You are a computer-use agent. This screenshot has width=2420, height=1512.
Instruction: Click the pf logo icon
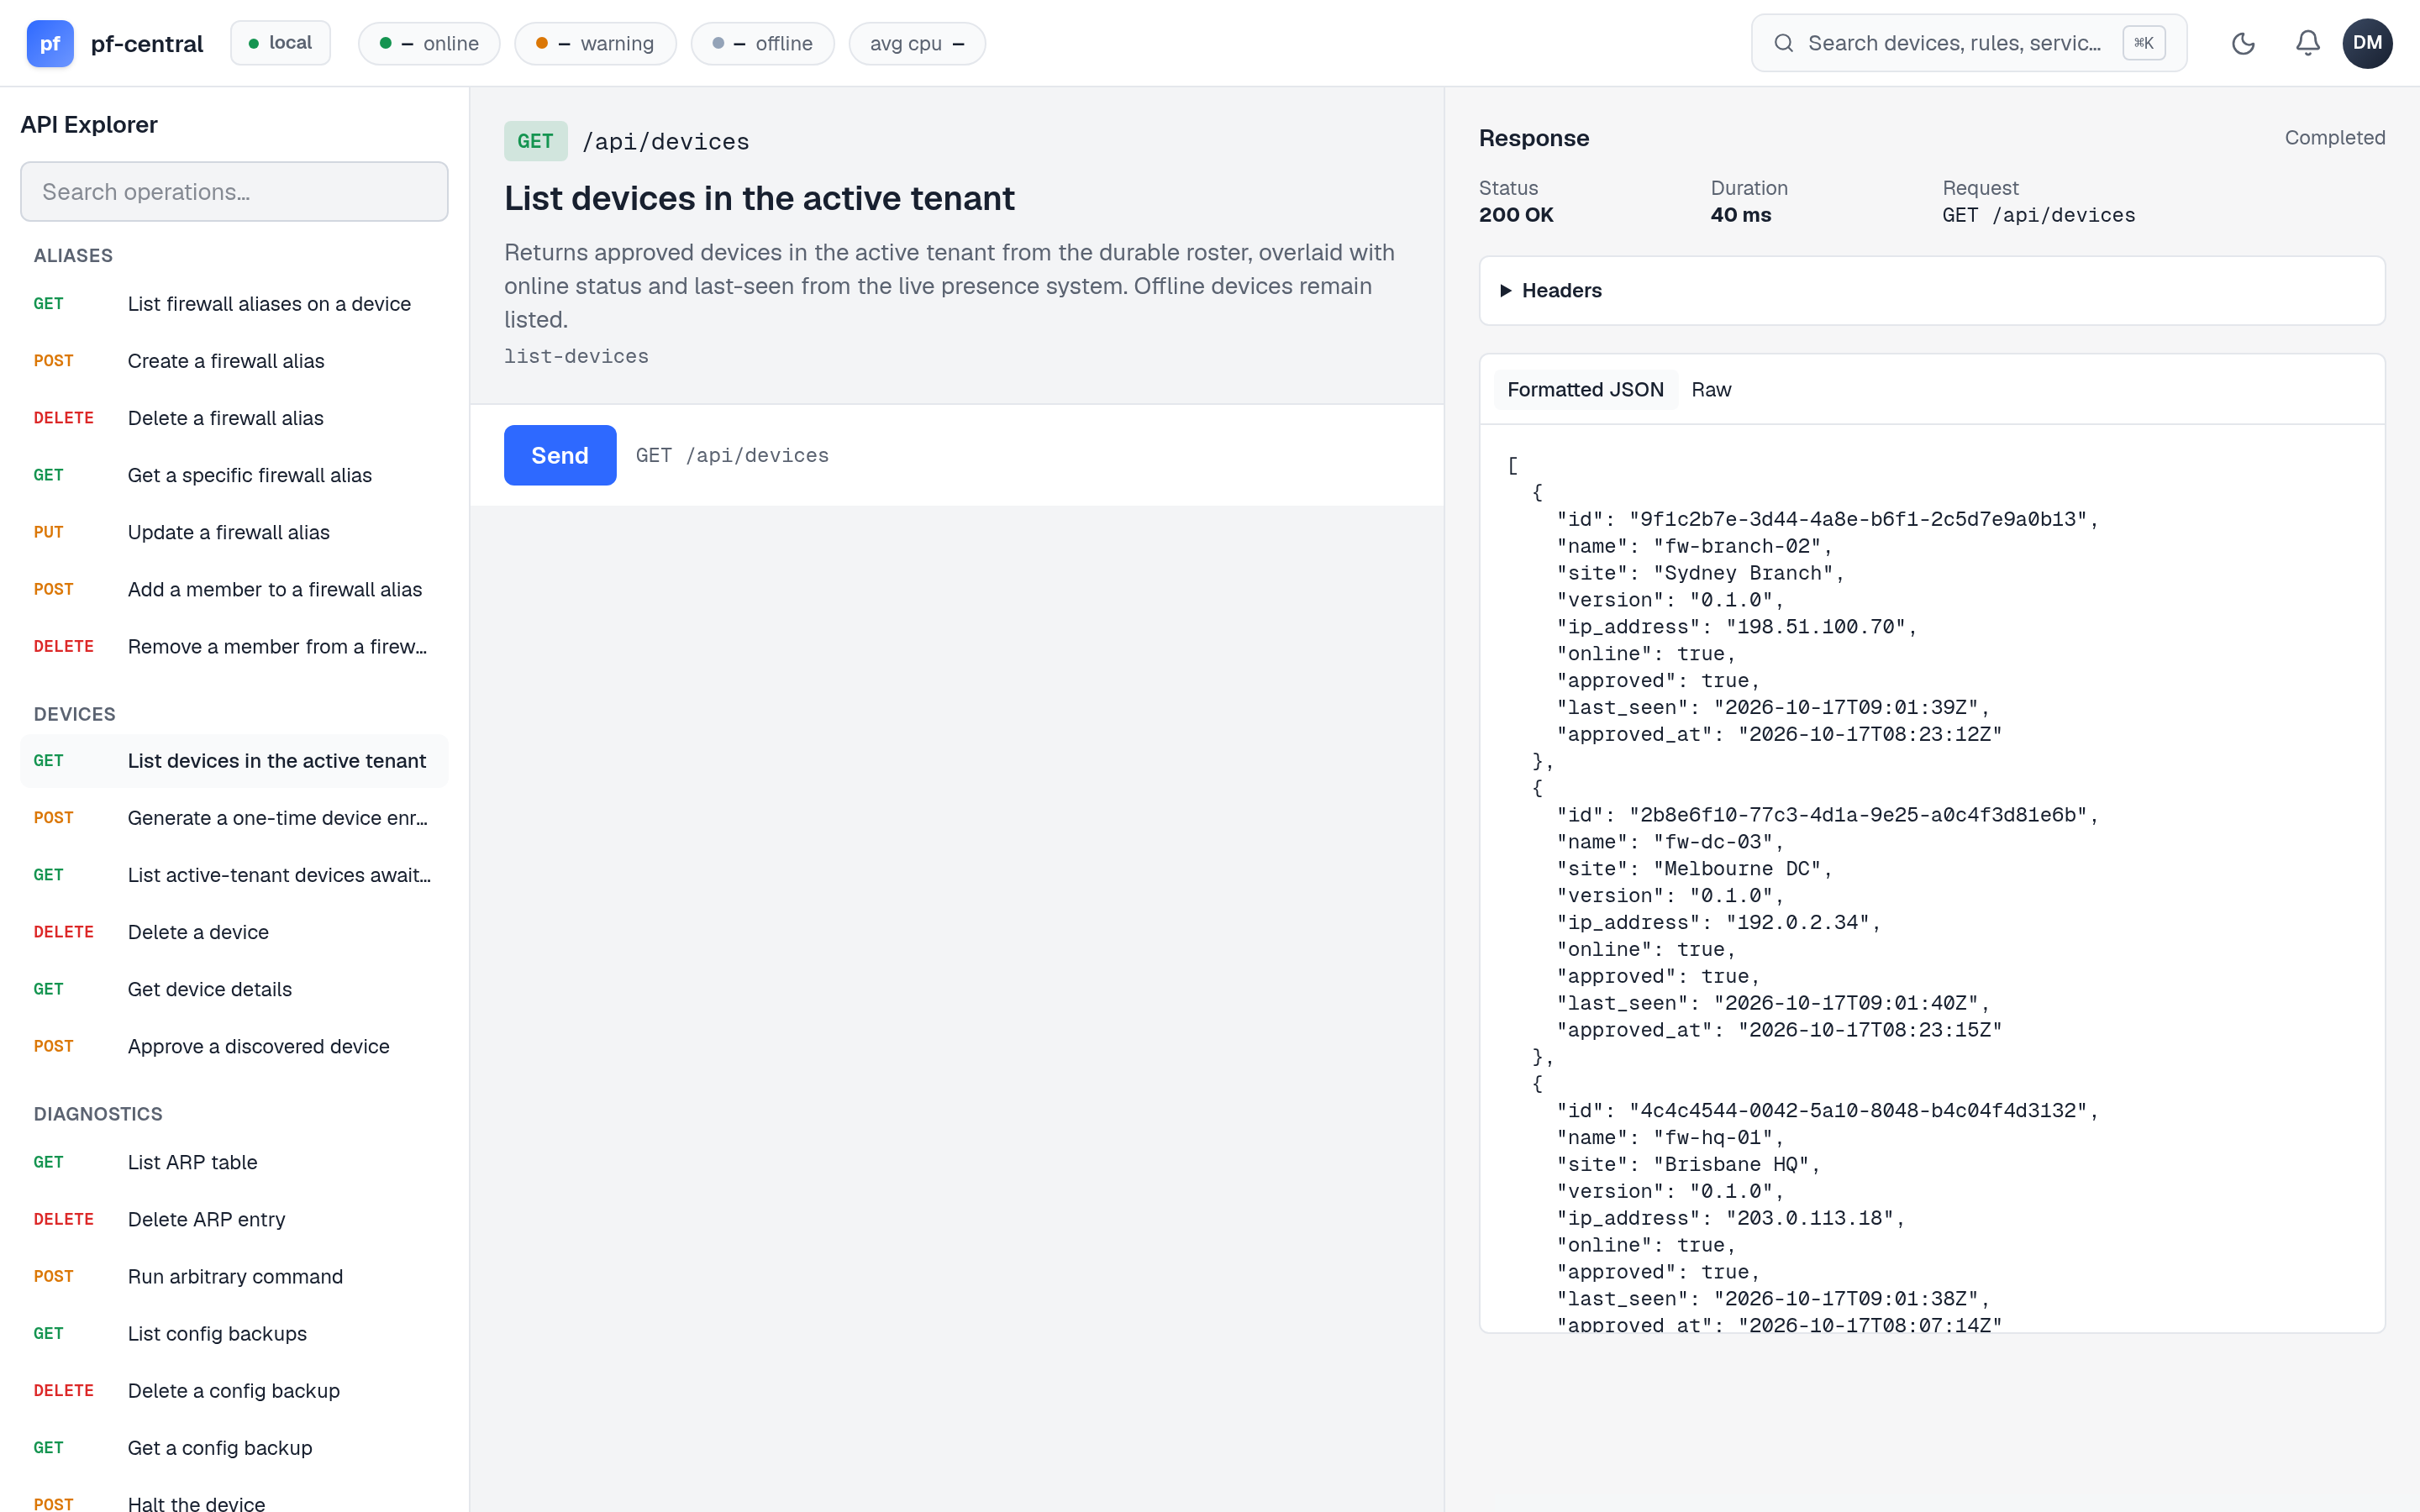point(50,43)
